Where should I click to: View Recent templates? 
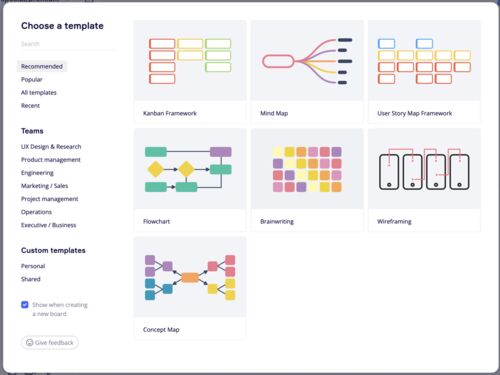pos(30,106)
